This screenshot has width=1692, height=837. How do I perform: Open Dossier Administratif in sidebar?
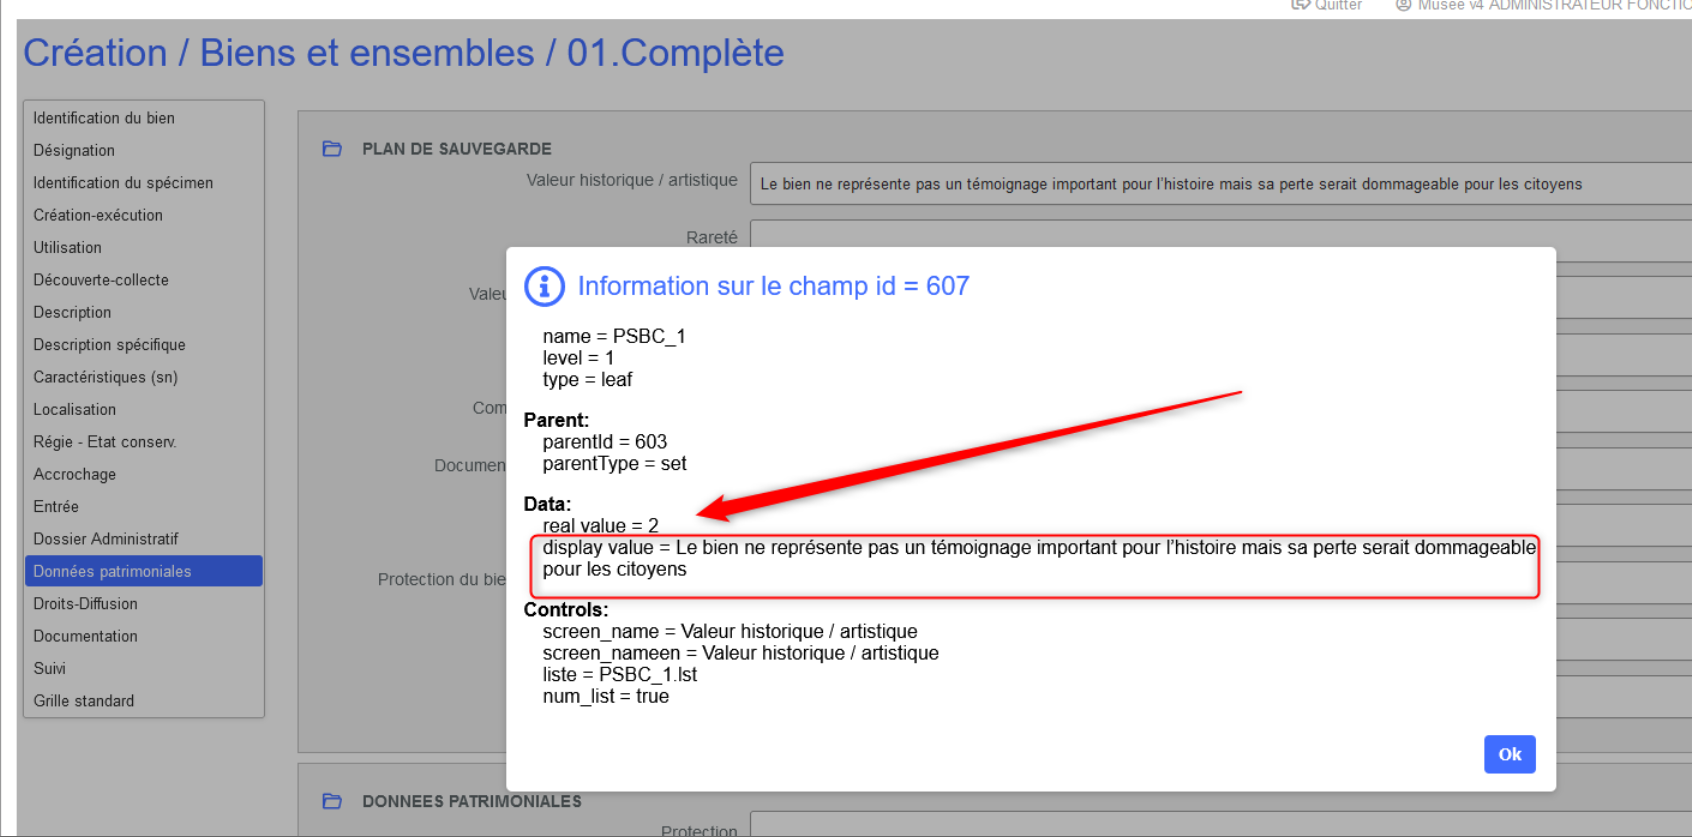pos(106,539)
